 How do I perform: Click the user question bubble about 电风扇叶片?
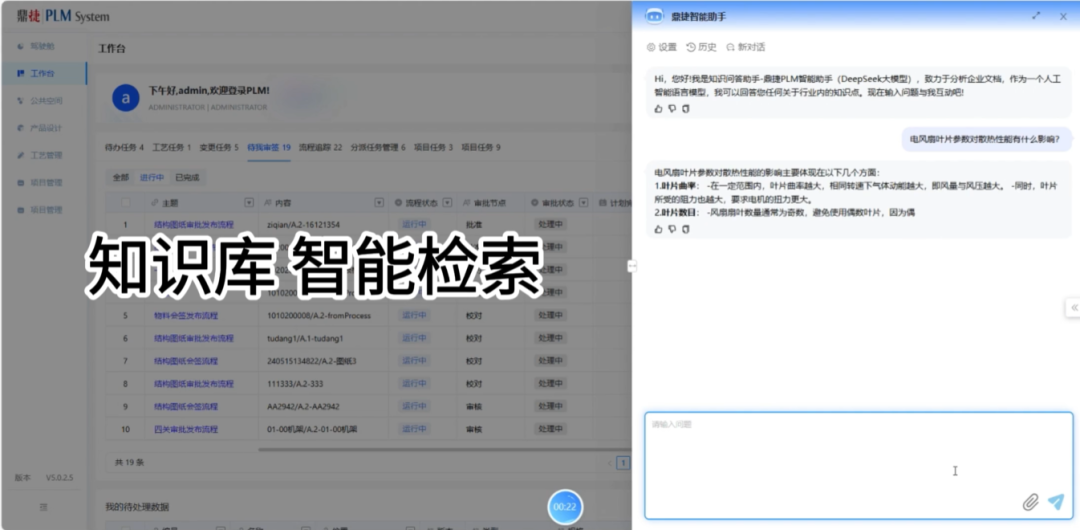[987, 139]
